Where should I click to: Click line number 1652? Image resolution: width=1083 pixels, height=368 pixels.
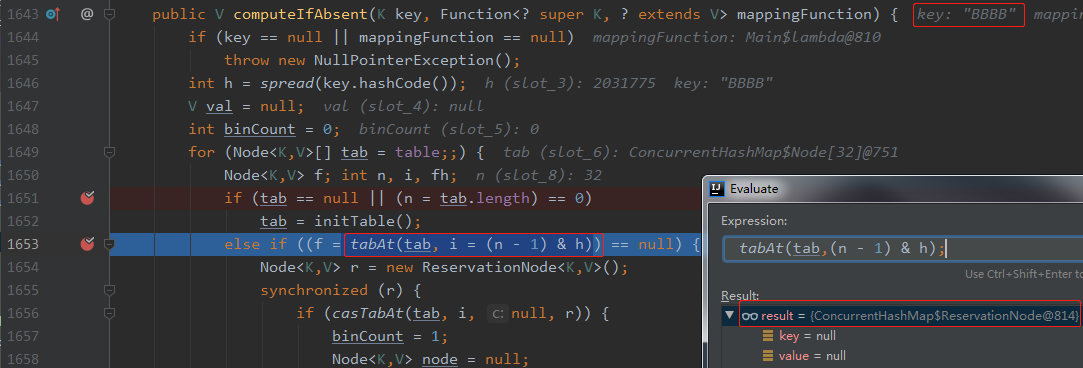[23, 221]
